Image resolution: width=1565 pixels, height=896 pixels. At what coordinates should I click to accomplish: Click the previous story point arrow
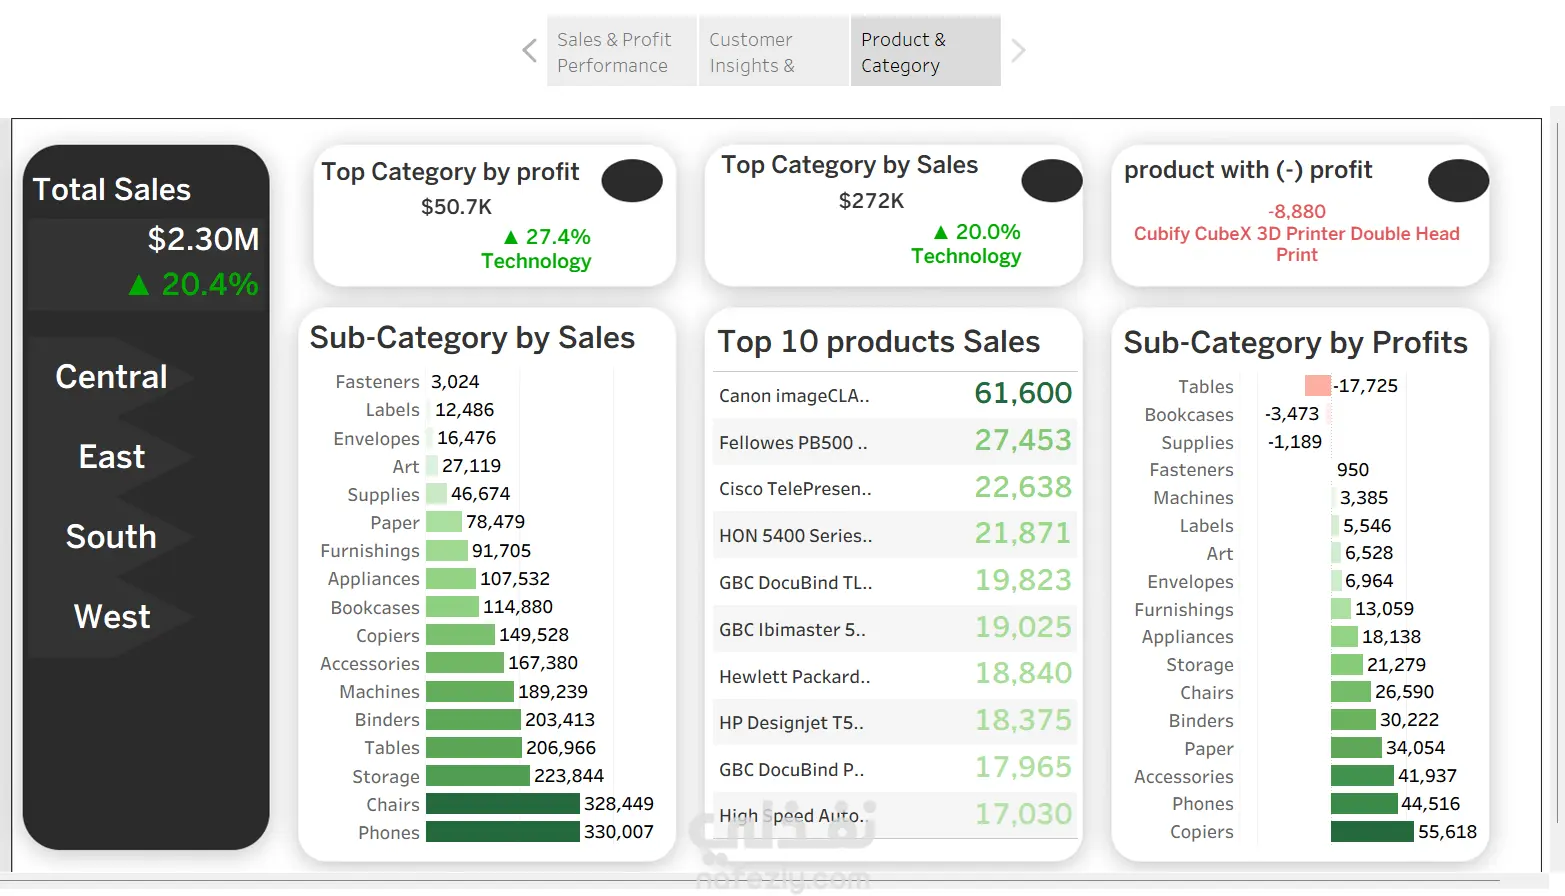tap(530, 50)
